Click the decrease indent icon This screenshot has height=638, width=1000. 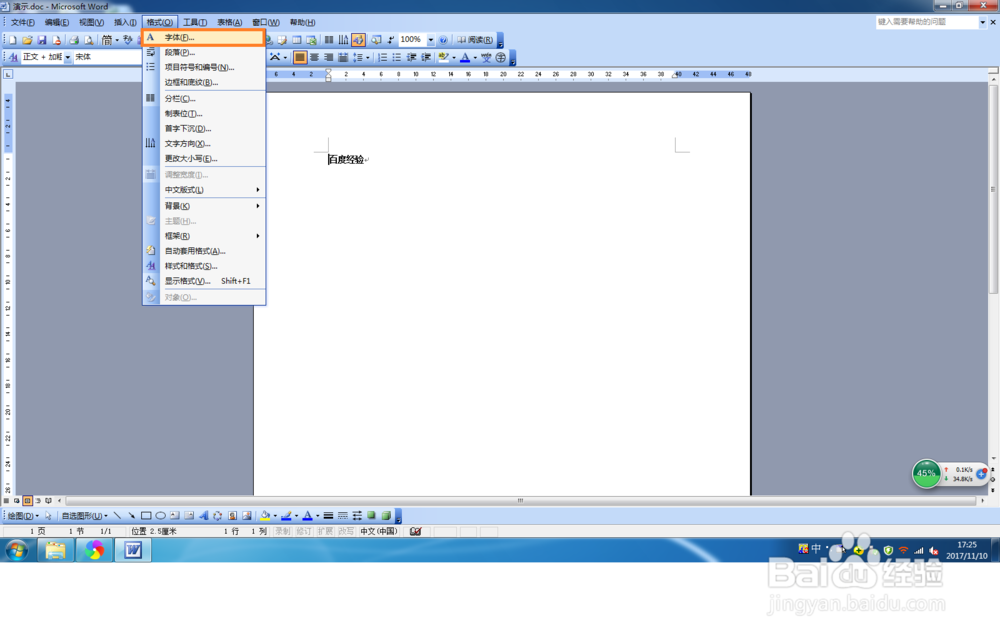coord(411,57)
